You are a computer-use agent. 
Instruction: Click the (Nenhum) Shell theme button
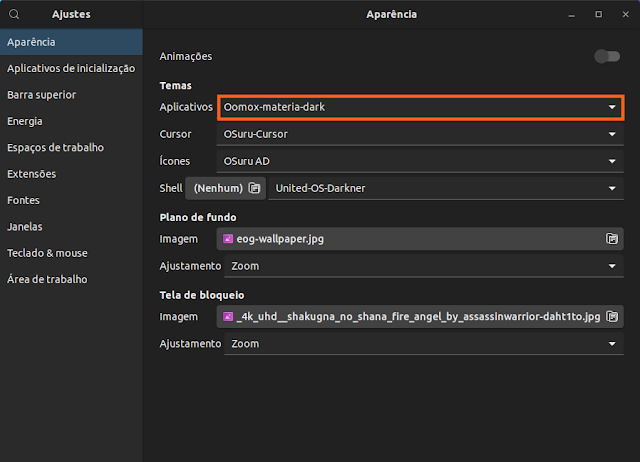click(226, 188)
